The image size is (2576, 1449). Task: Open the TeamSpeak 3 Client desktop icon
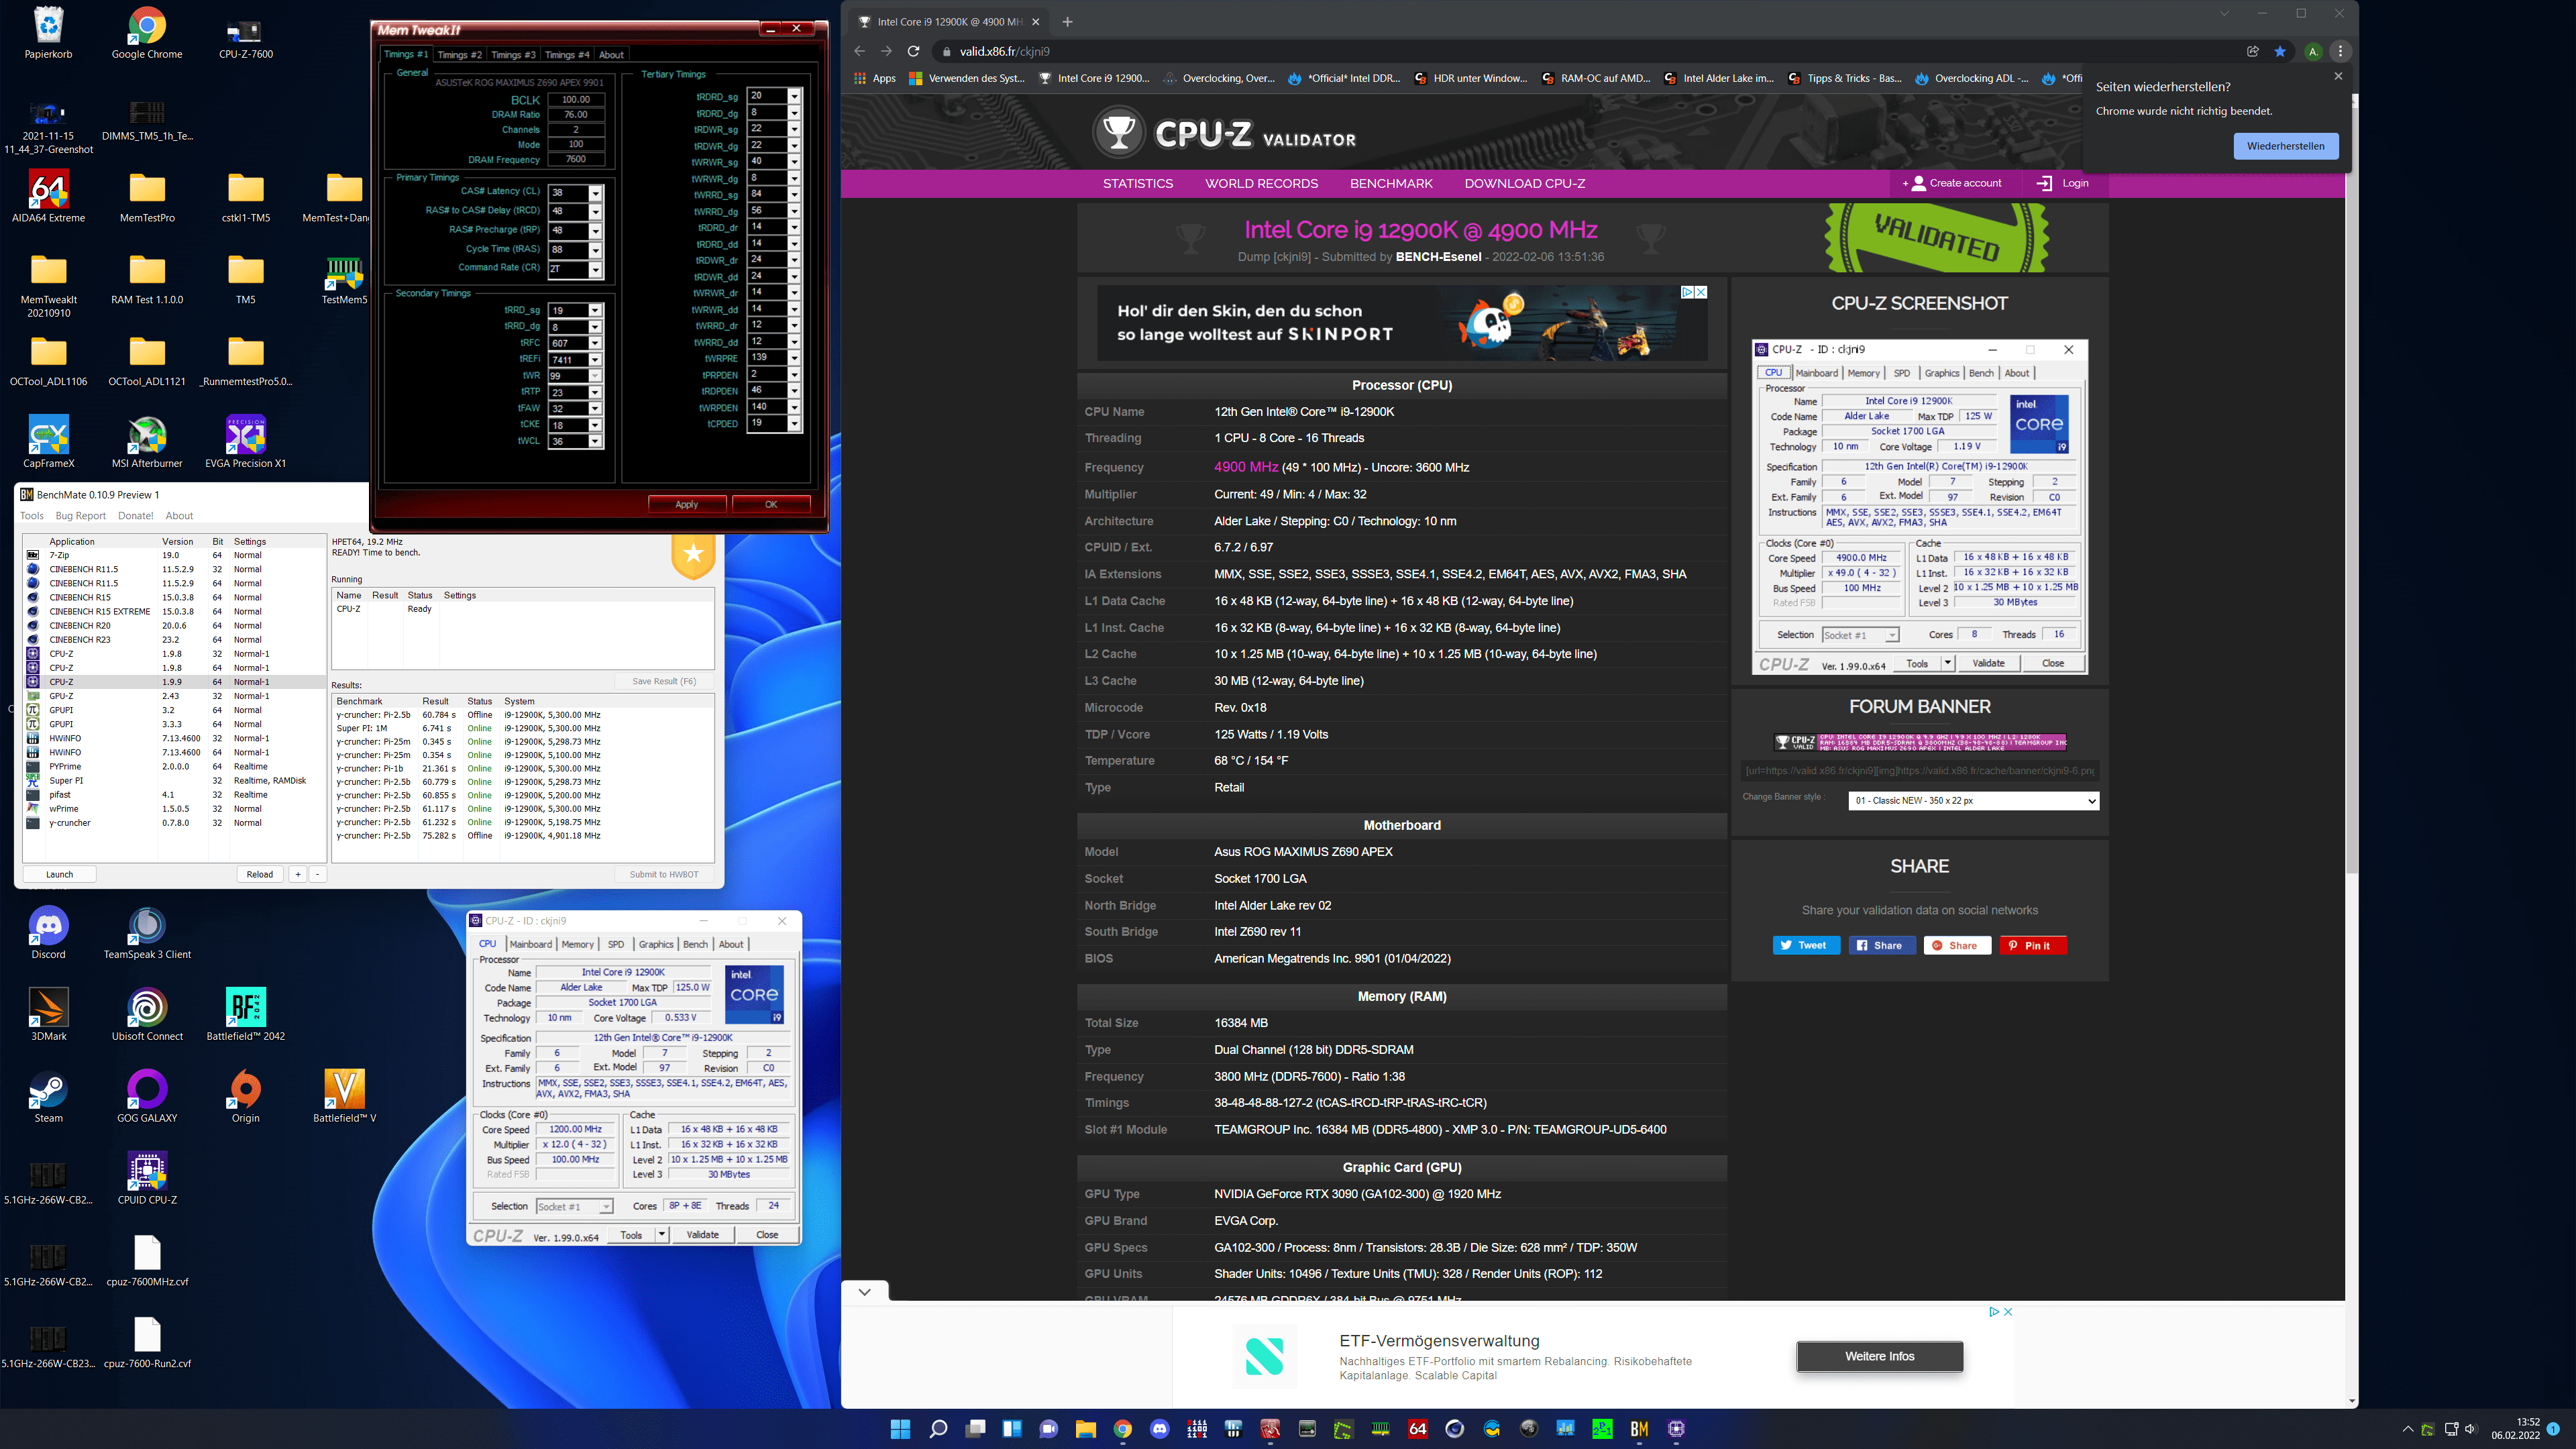(147, 932)
